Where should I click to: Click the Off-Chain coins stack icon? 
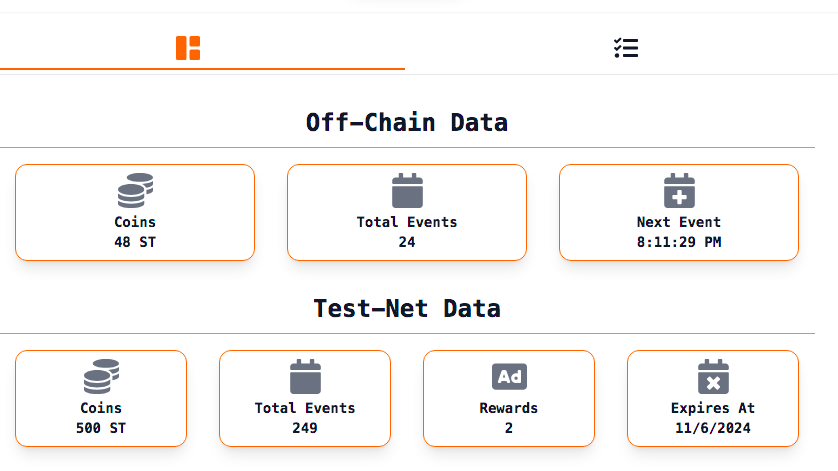click(135, 190)
